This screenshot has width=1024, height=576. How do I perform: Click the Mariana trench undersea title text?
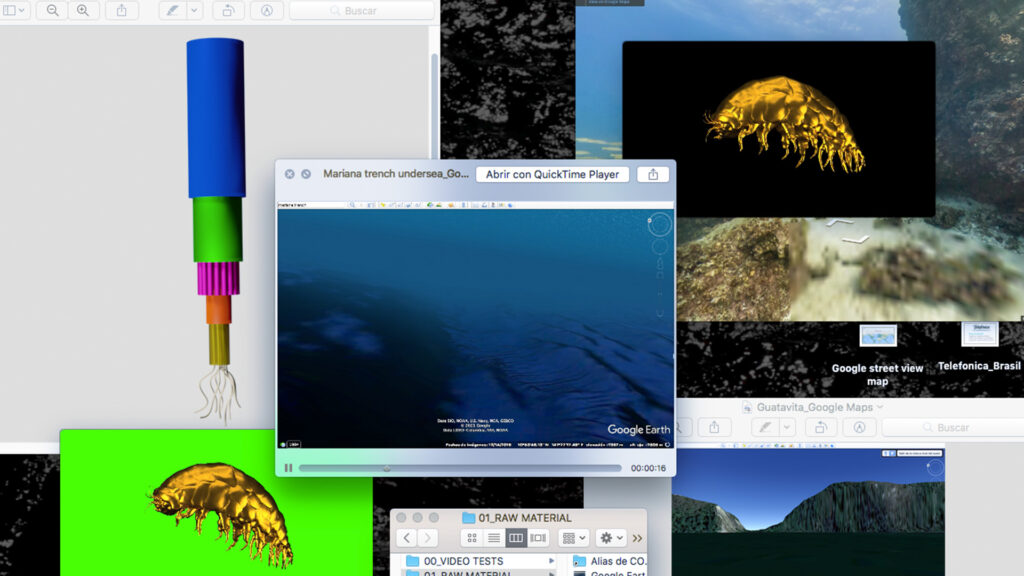[x=396, y=174]
